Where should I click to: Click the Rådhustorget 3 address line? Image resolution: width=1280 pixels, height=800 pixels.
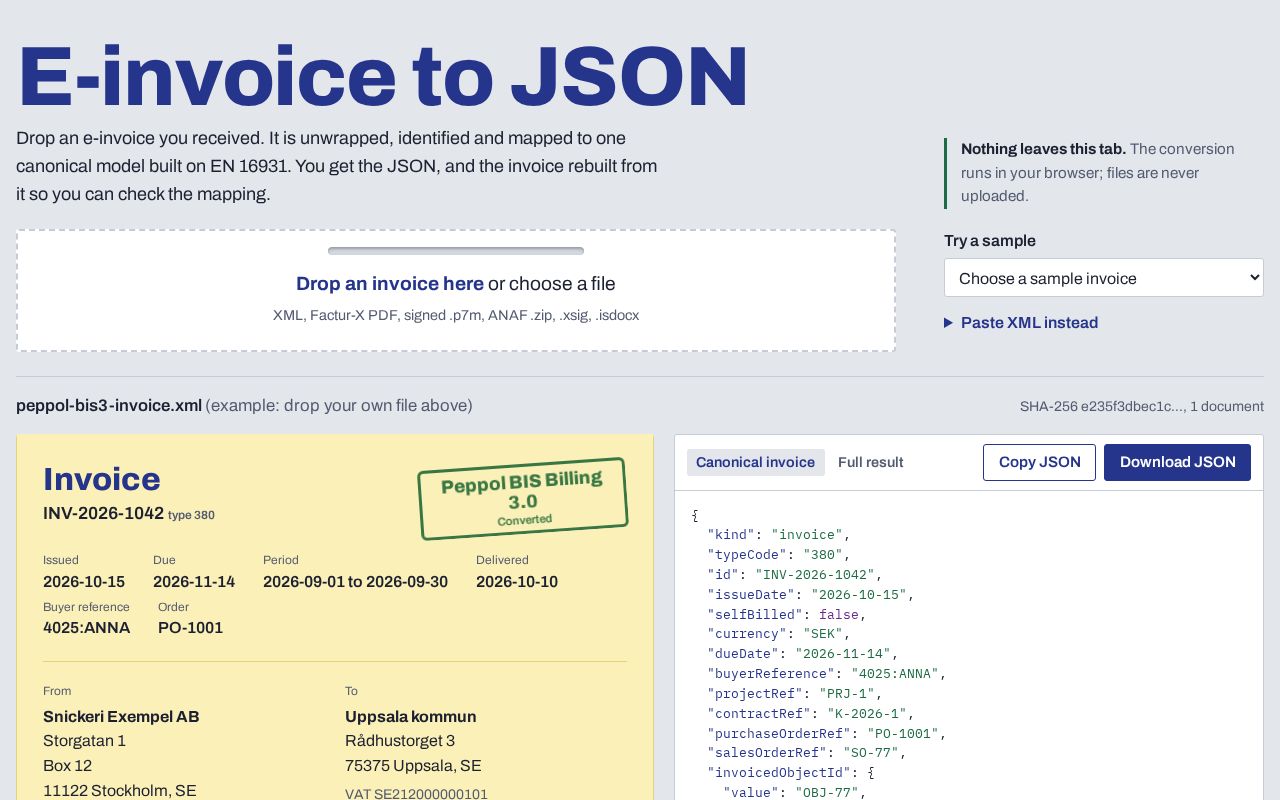coord(400,741)
